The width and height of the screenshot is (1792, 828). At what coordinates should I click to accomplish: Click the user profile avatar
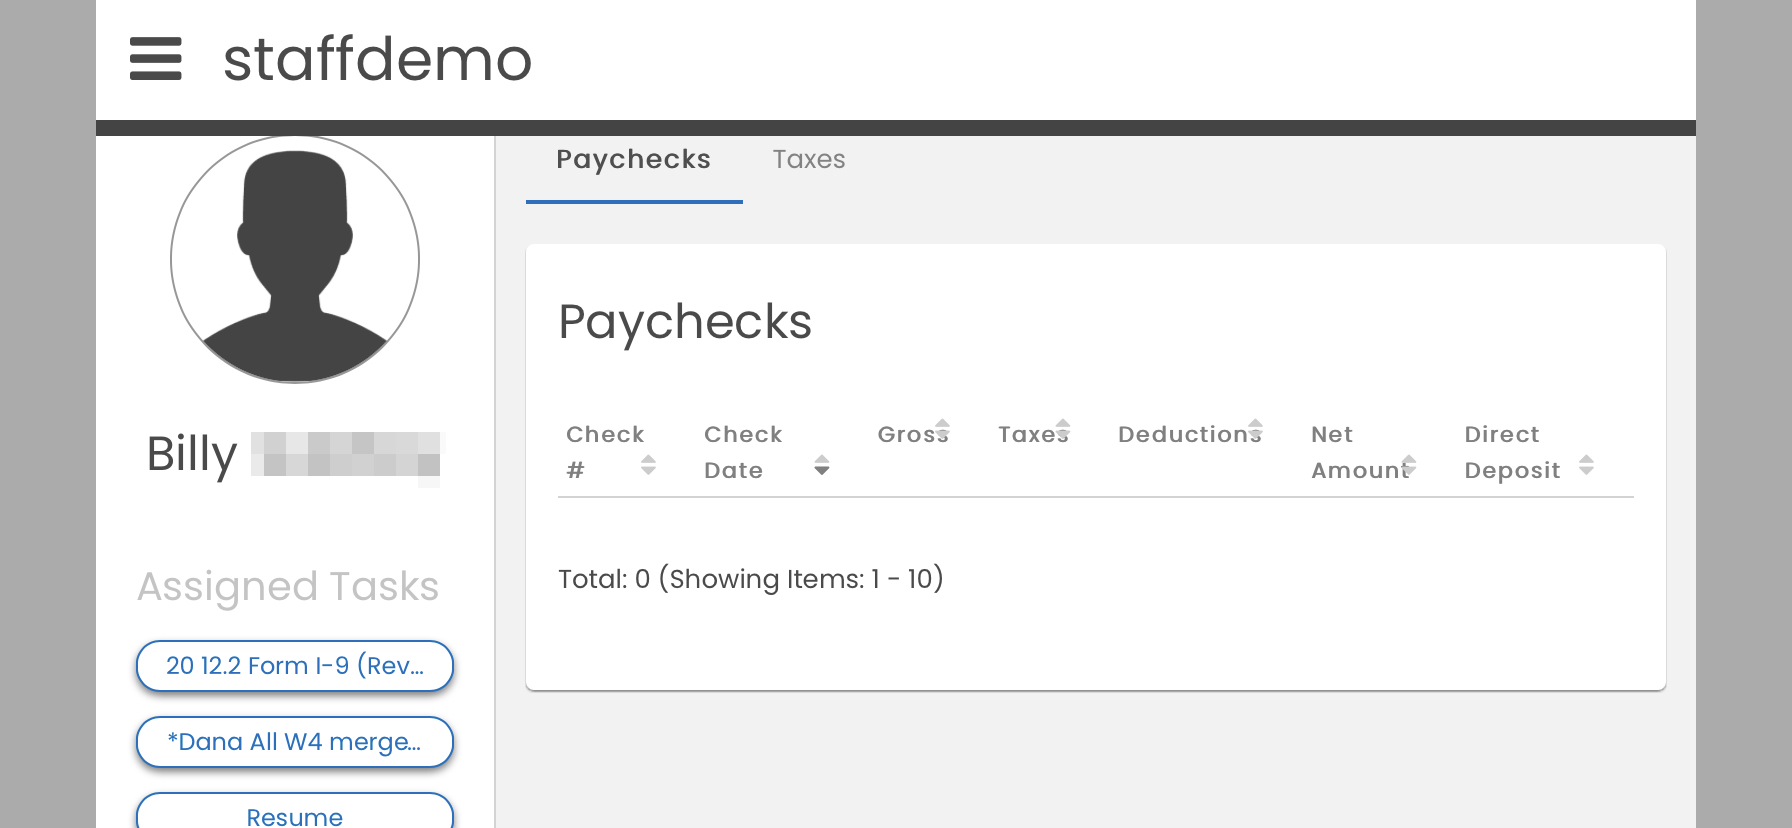click(x=295, y=260)
